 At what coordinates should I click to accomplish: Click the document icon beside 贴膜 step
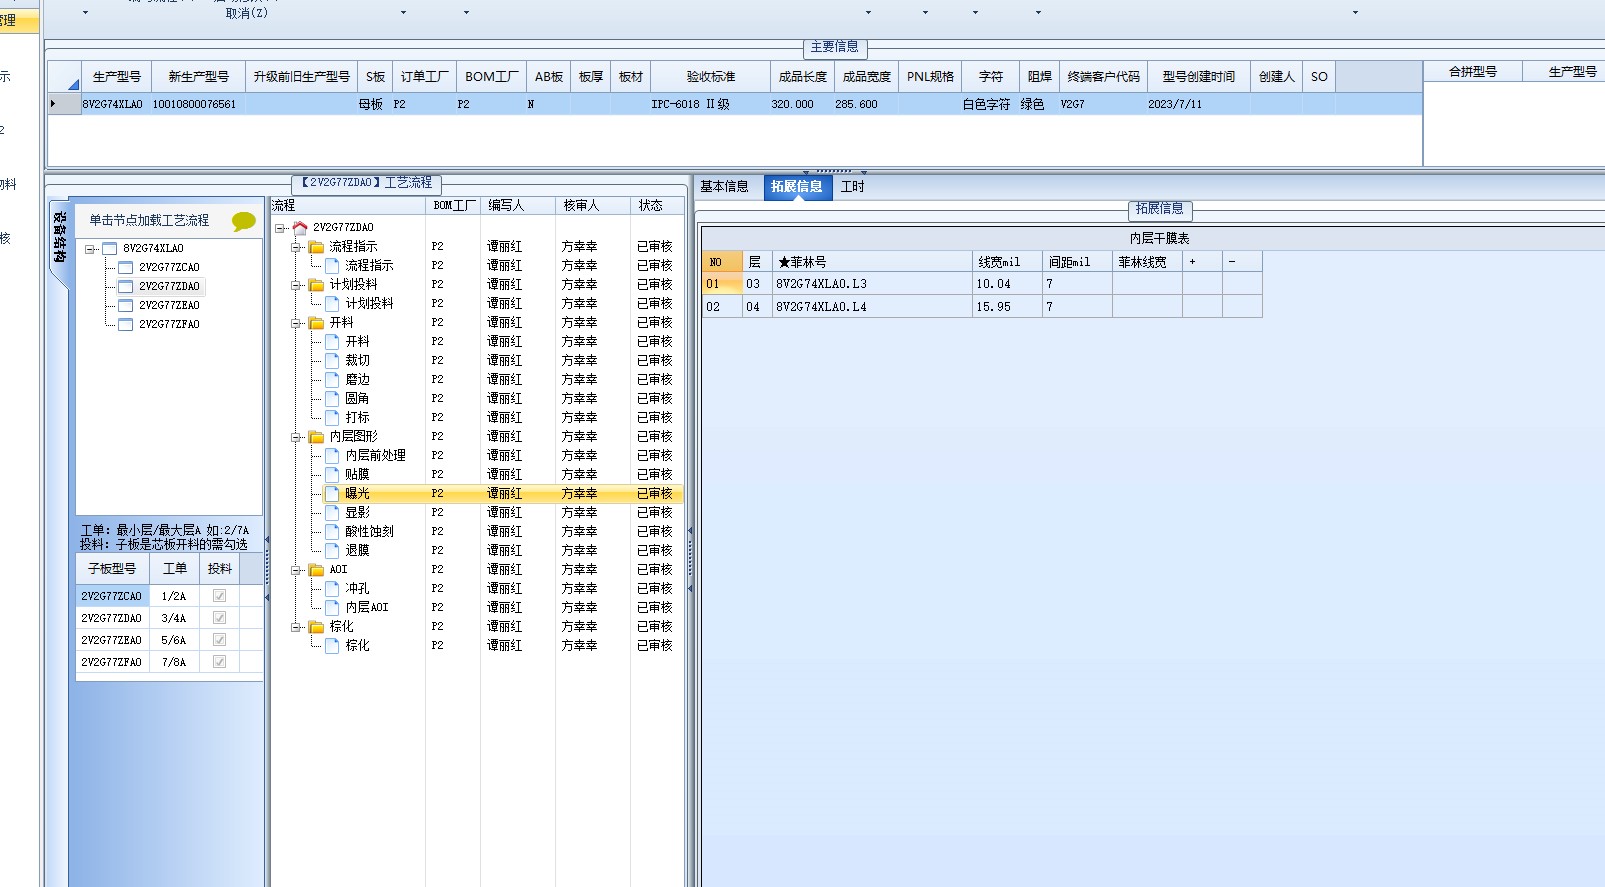click(332, 474)
